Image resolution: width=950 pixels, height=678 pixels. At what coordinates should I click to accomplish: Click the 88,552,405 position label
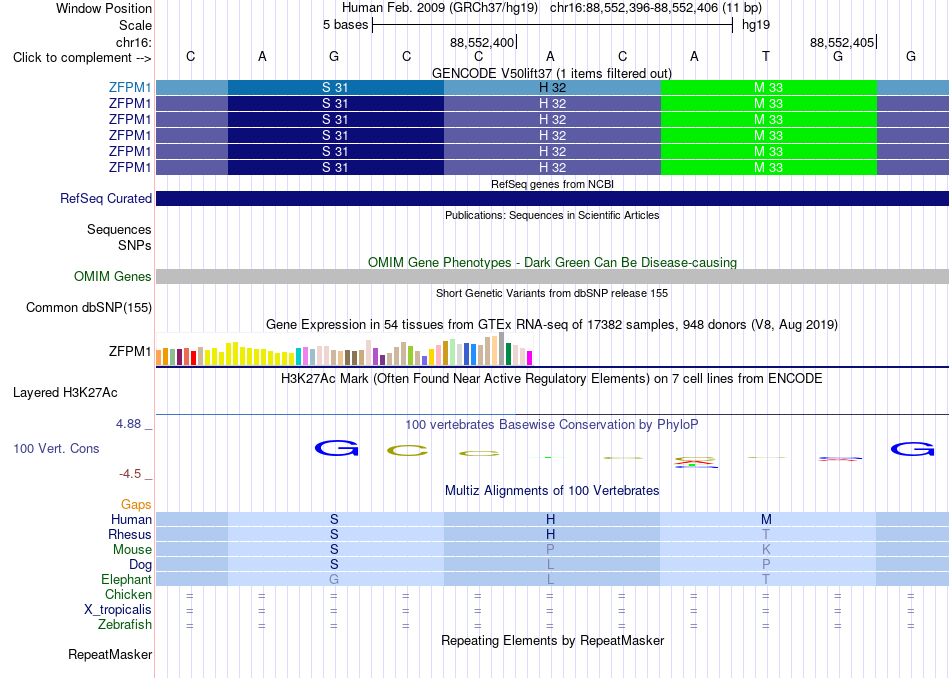[842, 42]
